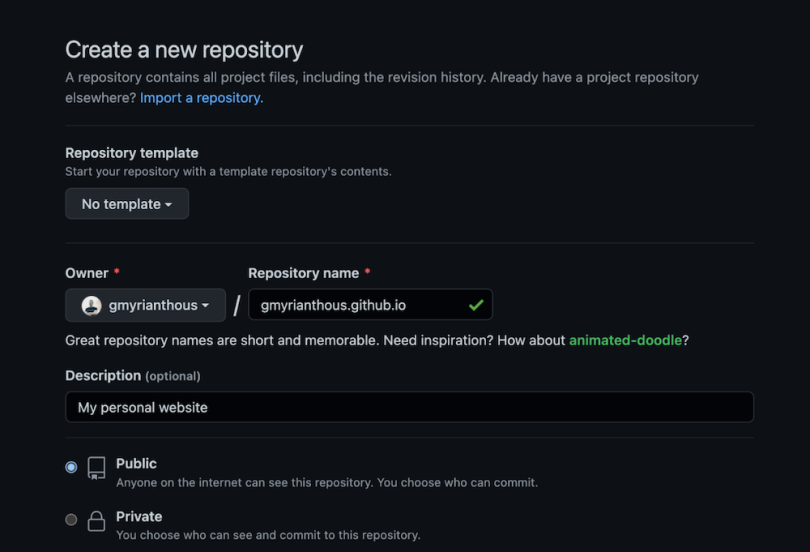Select the Public radio button
This screenshot has width=810, height=552.
click(71, 467)
